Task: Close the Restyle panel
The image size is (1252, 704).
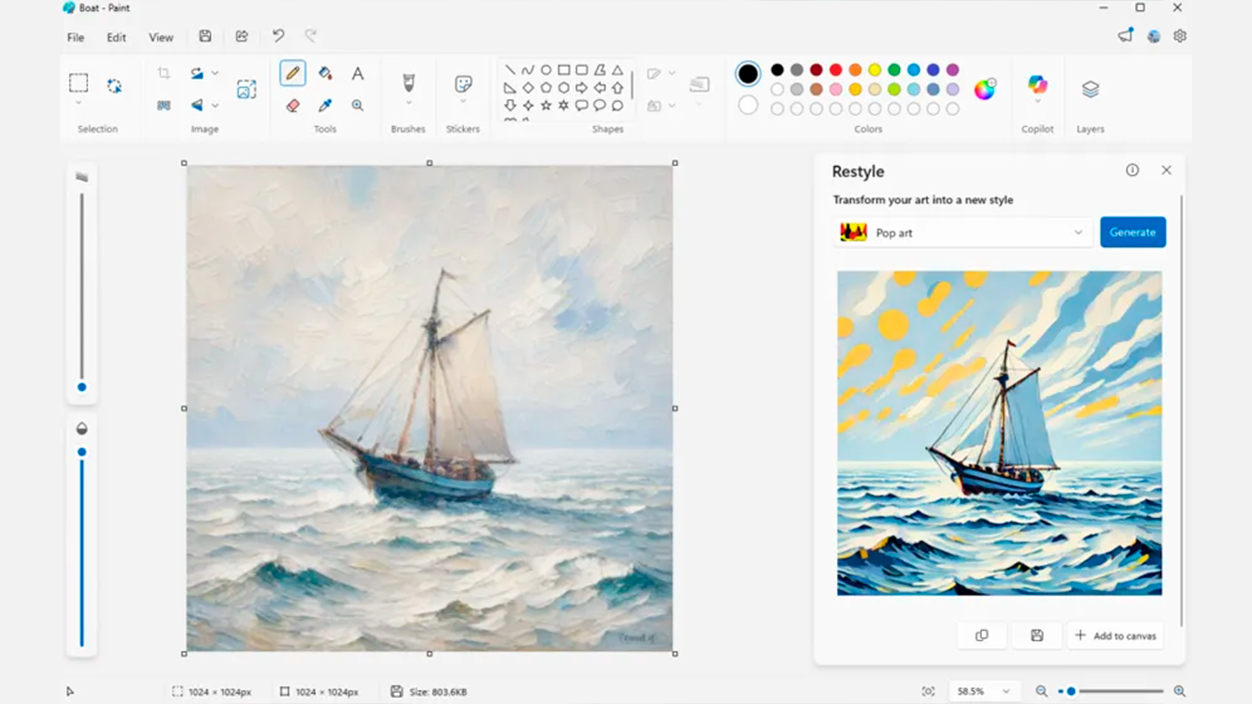Action: [1166, 171]
